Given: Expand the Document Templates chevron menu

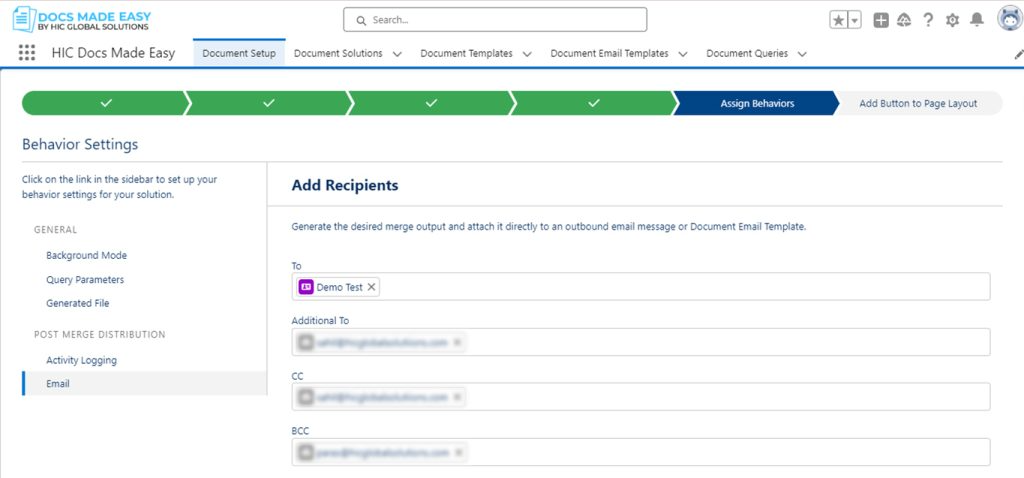Looking at the screenshot, I should click(x=527, y=54).
